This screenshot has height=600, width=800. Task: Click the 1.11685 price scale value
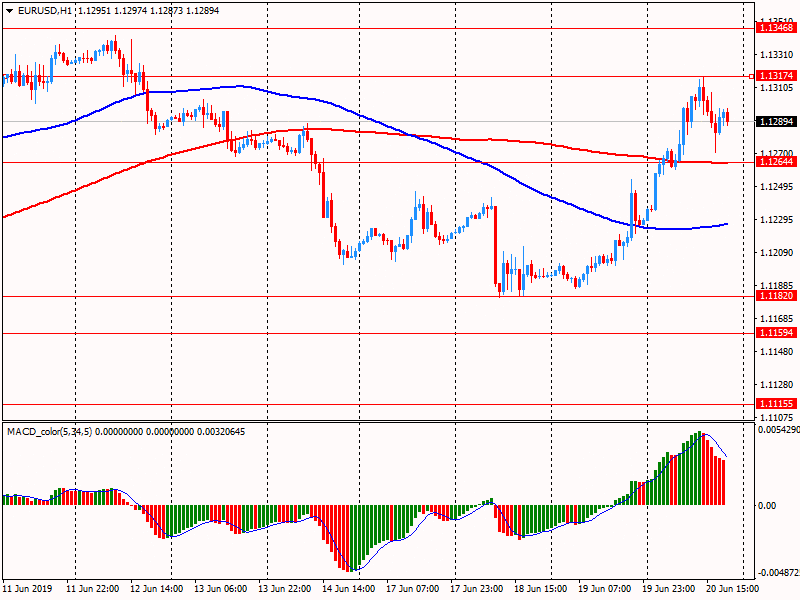(x=777, y=319)
